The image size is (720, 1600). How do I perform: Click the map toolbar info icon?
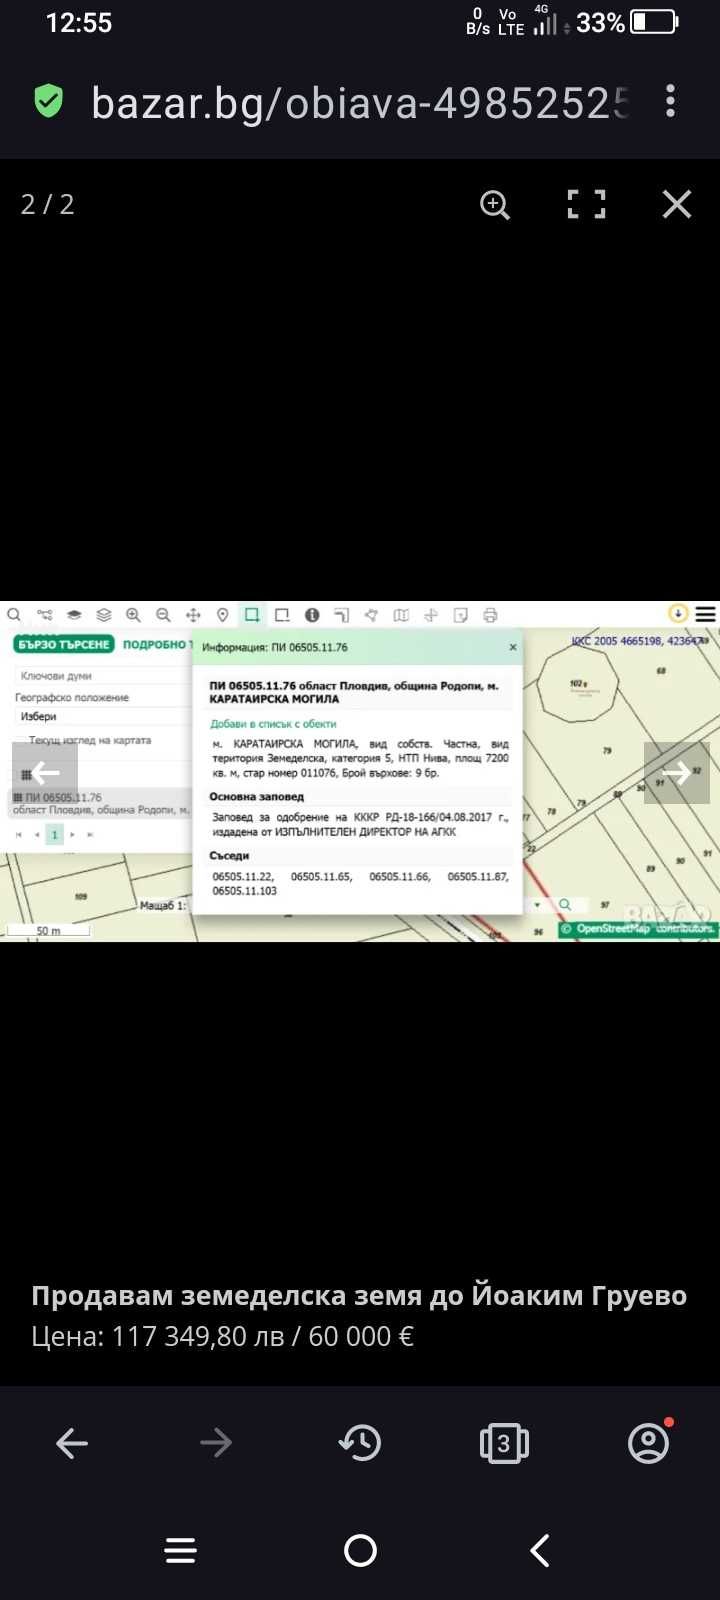(x=312, y=615)
